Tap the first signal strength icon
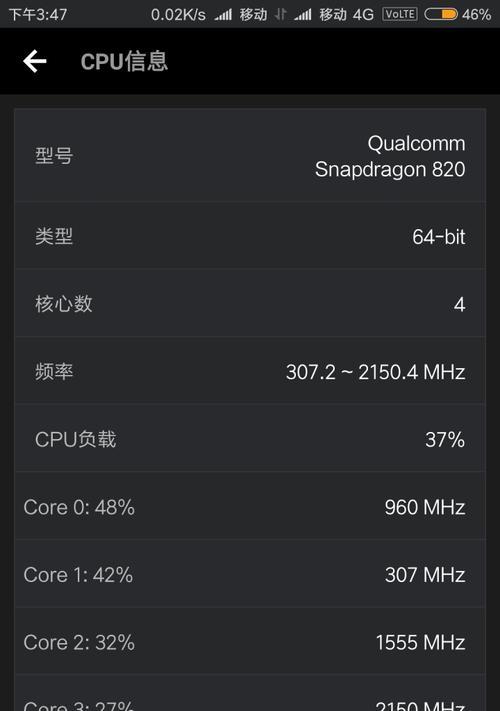Viewport: 500px width, 711px height. pyautogui.click(x=223, y=15)
